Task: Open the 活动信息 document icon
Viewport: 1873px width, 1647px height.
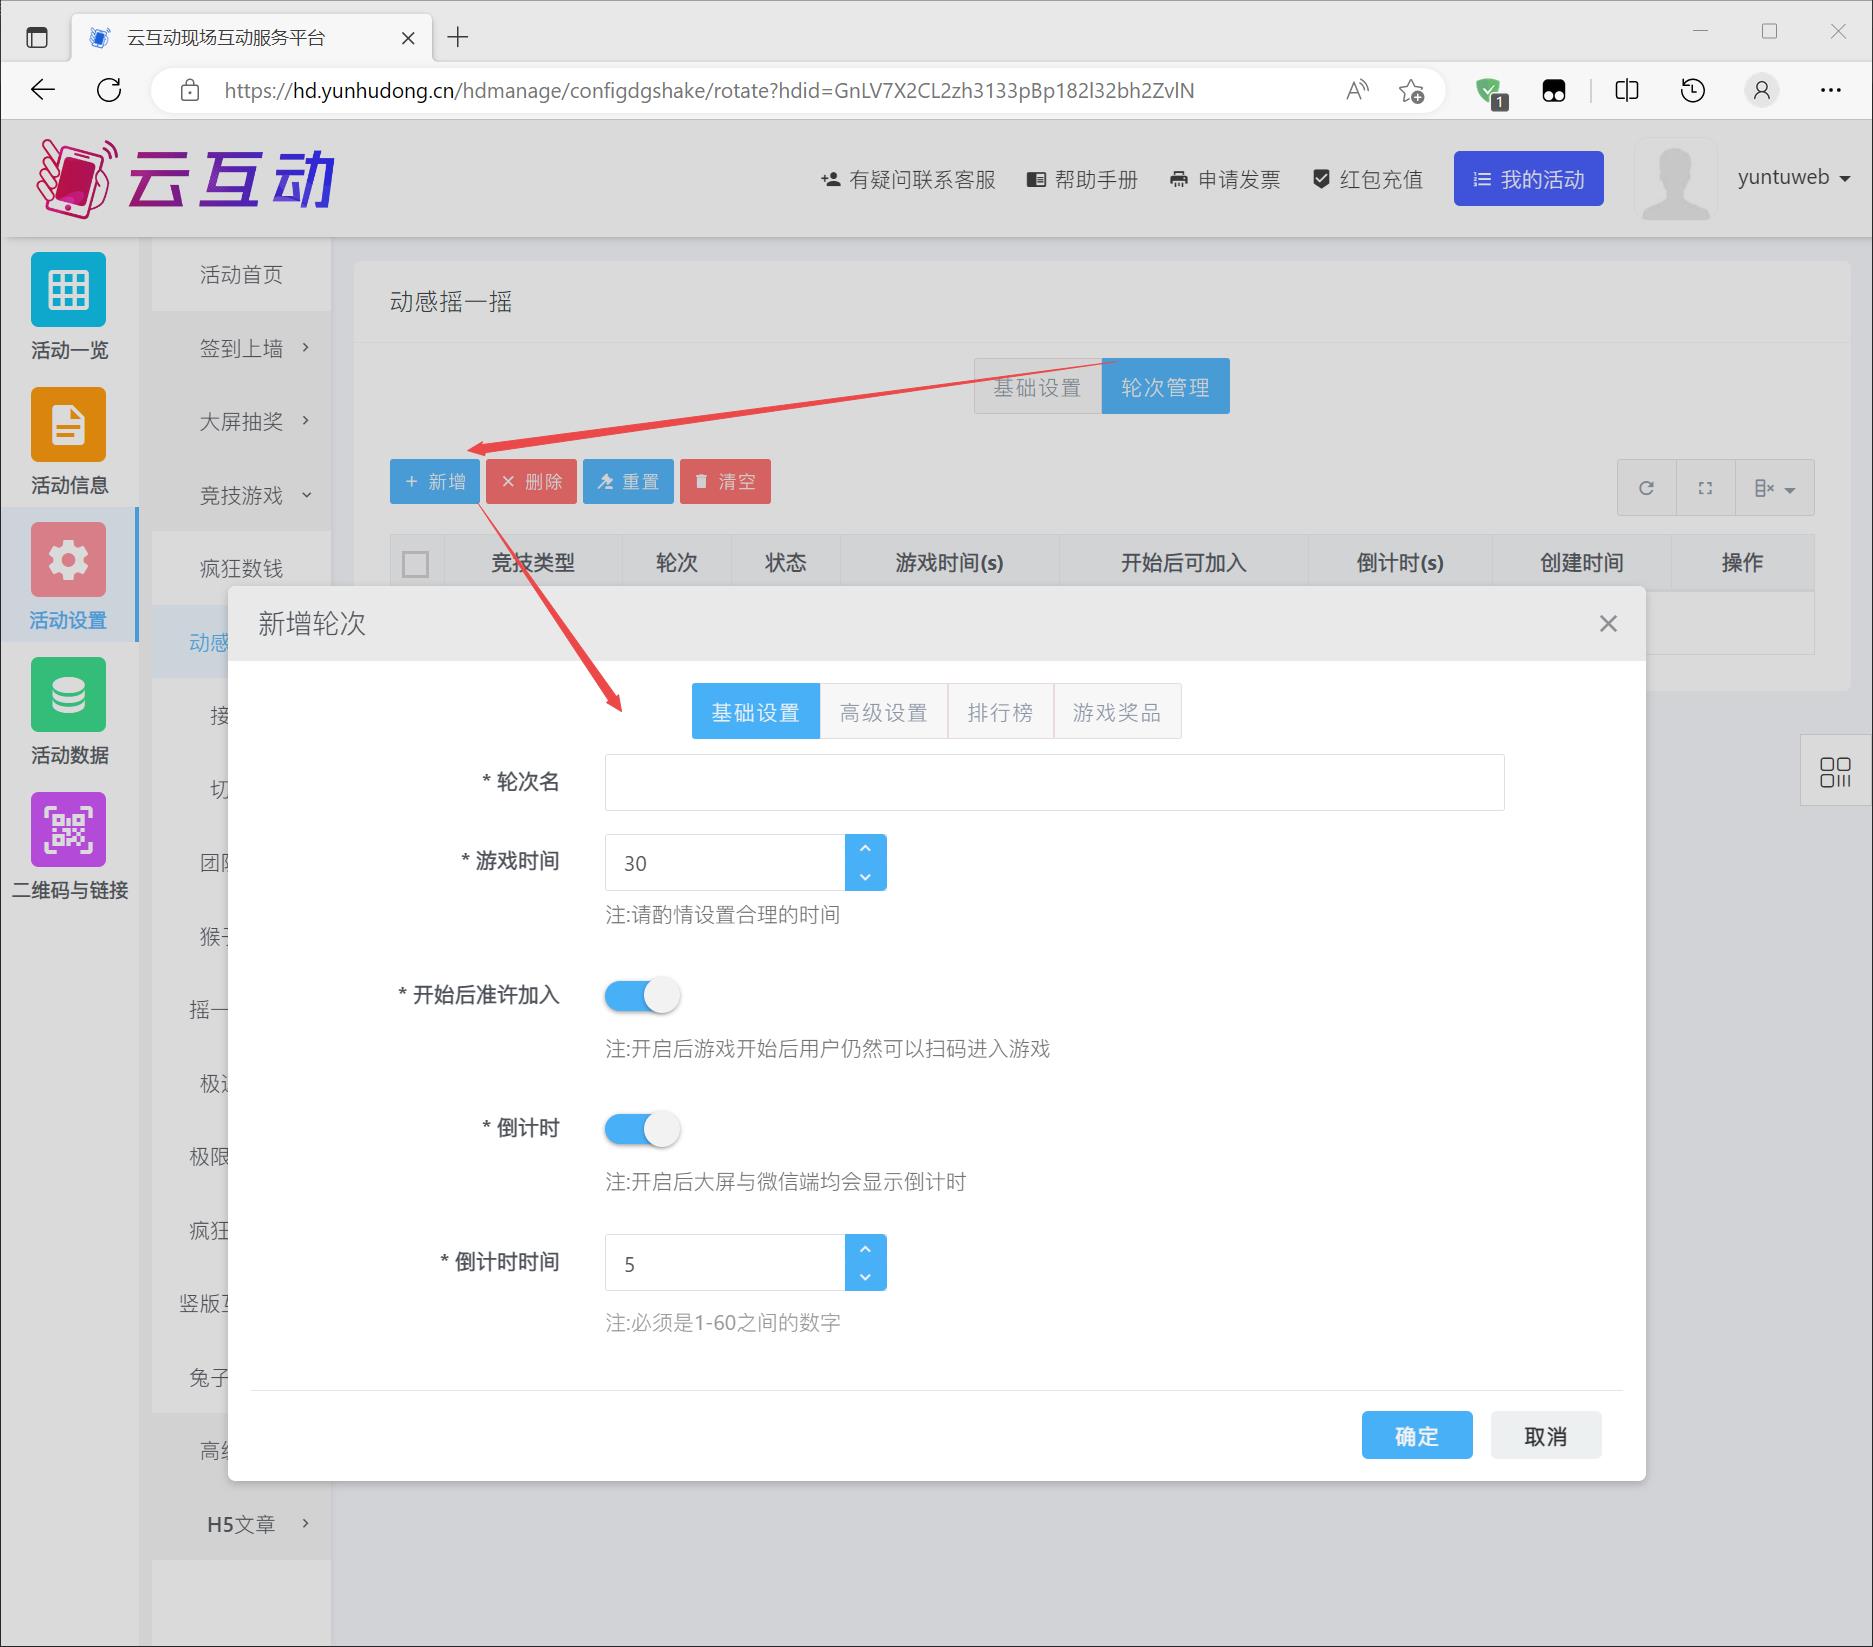Action: 68,425
